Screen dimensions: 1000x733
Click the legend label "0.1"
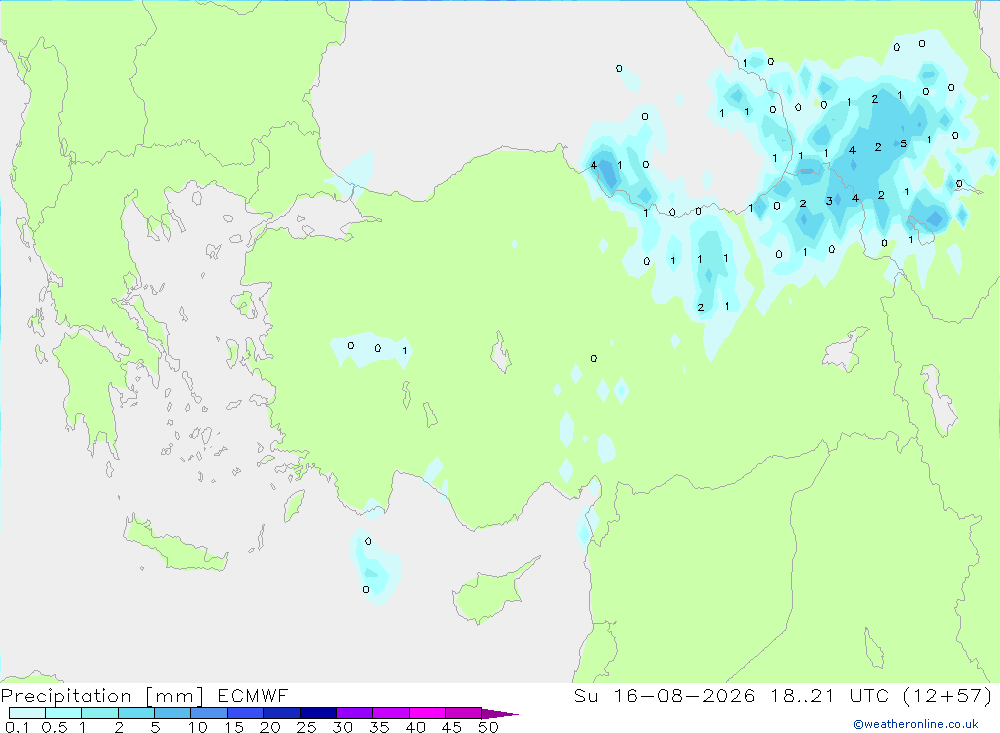pos(17,727)
